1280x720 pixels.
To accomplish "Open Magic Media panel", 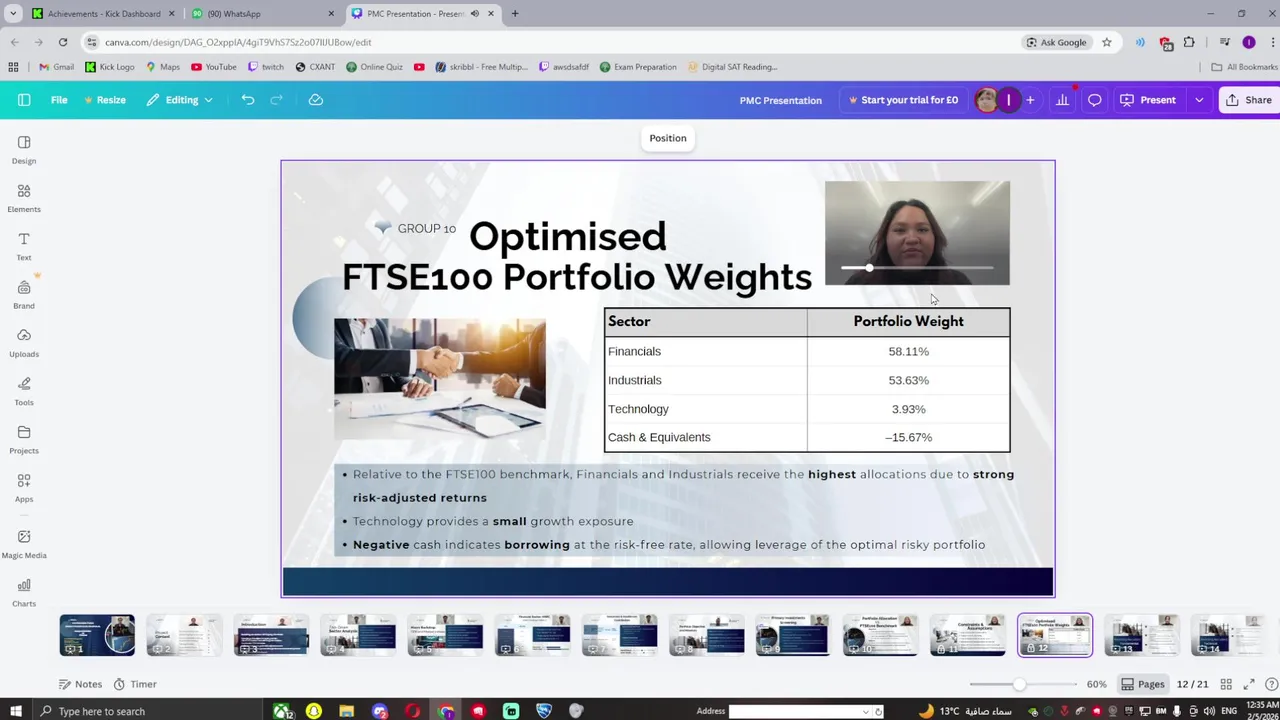I will [x=24, y=543].
